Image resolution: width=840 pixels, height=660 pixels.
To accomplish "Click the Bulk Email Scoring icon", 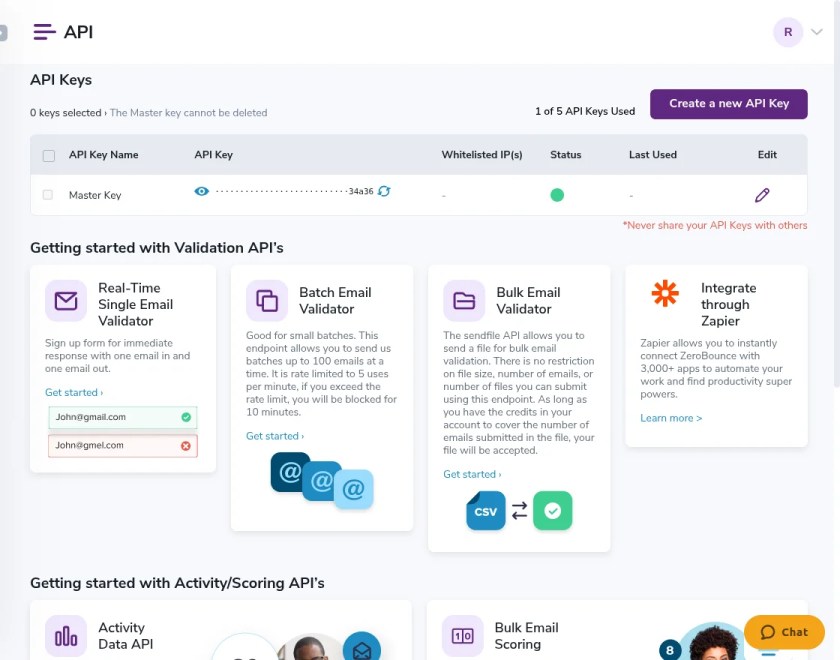I will tap(462, 636).
